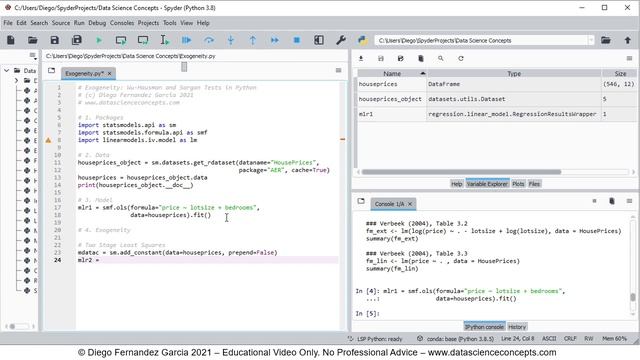Open file using toolbar folder icon
The height and width of the screenshot is (360, 640).
(x=33, y=40)
